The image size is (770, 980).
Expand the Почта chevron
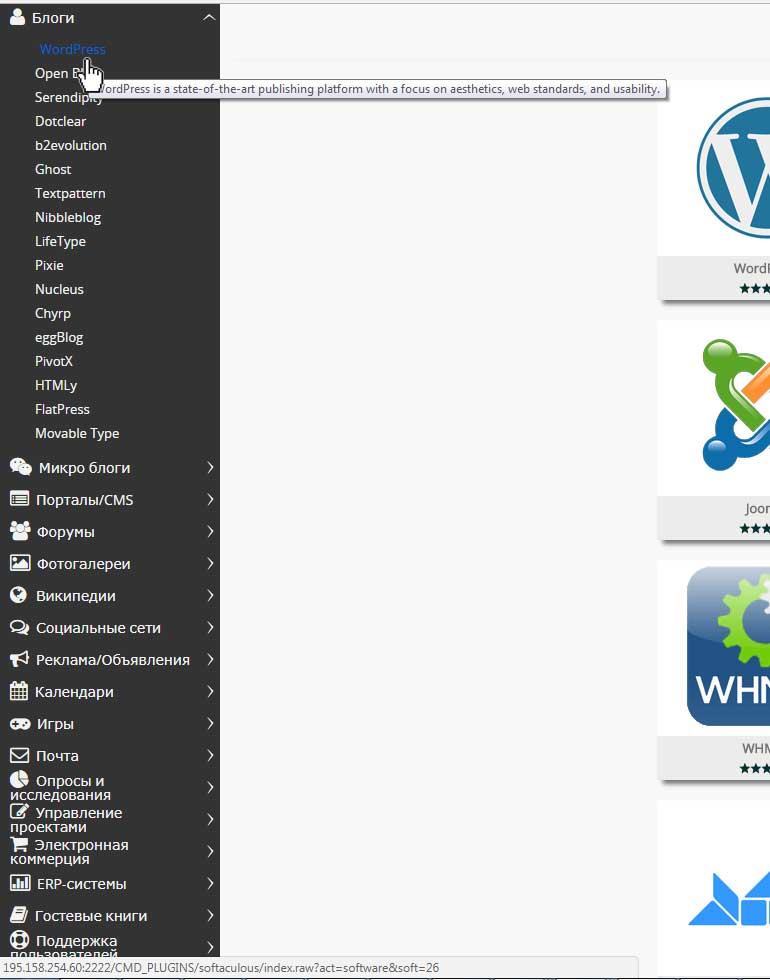tap(210, 756)
